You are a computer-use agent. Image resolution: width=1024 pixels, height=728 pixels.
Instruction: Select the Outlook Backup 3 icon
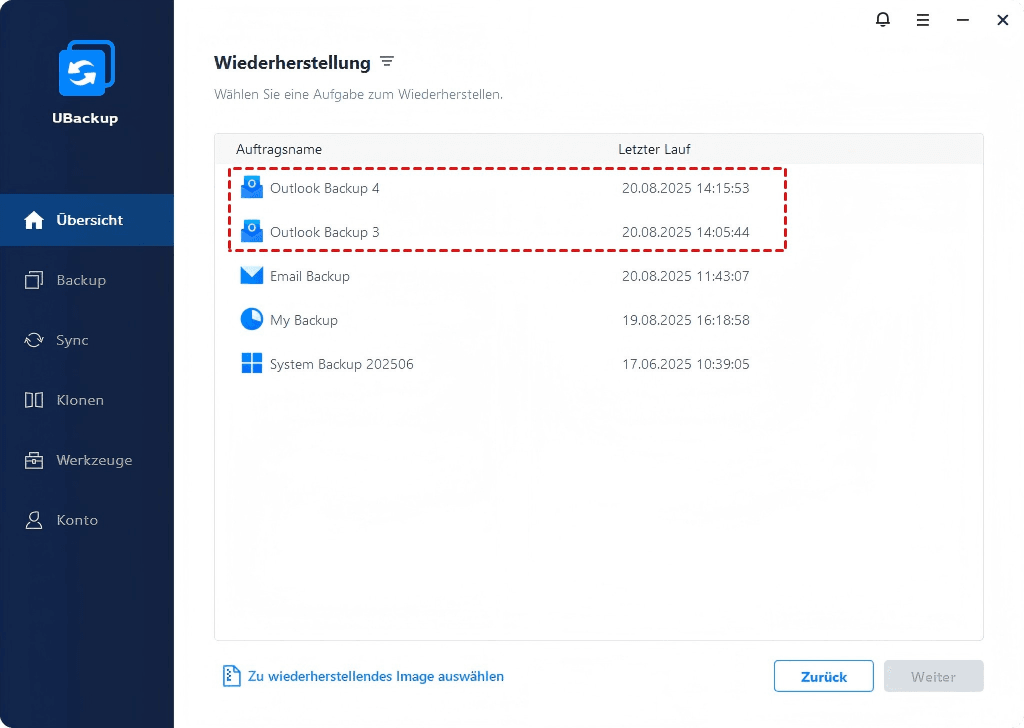coord(251,232)
